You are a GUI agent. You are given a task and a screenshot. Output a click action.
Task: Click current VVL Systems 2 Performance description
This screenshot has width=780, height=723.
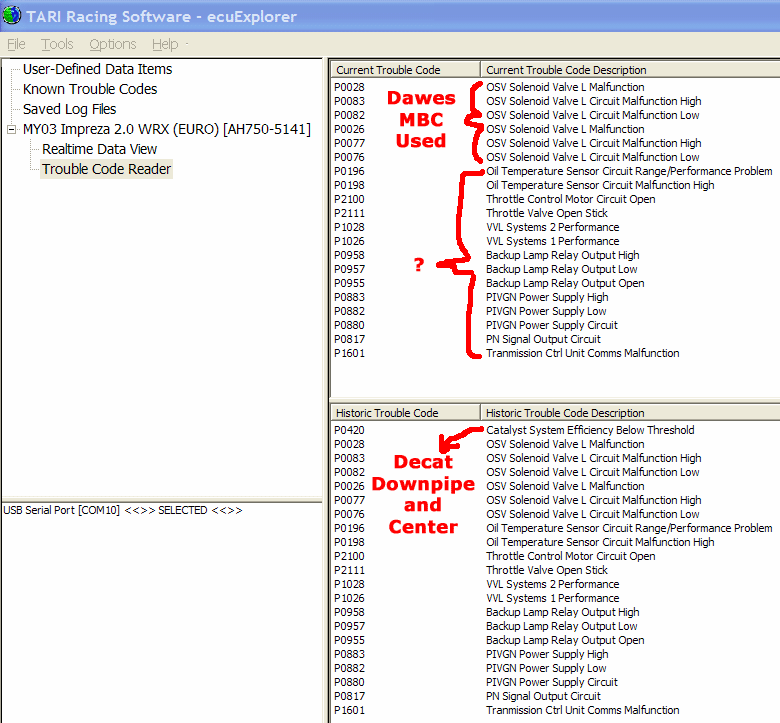click(x=553, y=227)
